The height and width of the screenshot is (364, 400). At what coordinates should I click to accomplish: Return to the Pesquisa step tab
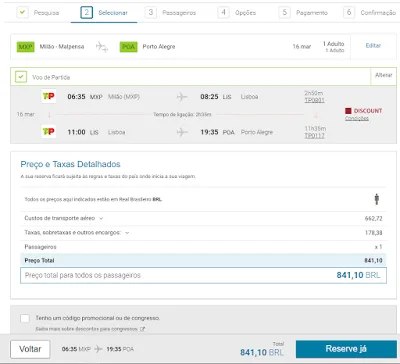[38, 13]
